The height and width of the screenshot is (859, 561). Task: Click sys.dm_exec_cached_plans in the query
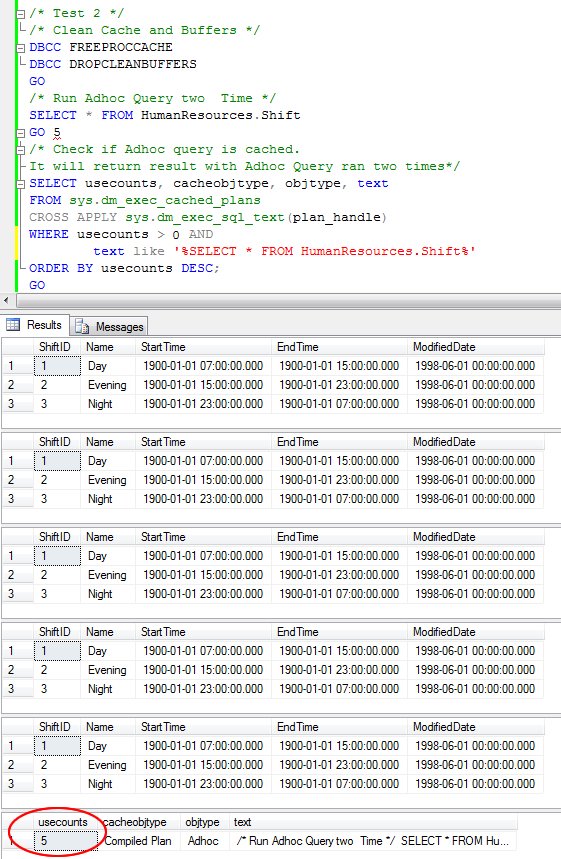pyautogui.click(x=165, y=201)
